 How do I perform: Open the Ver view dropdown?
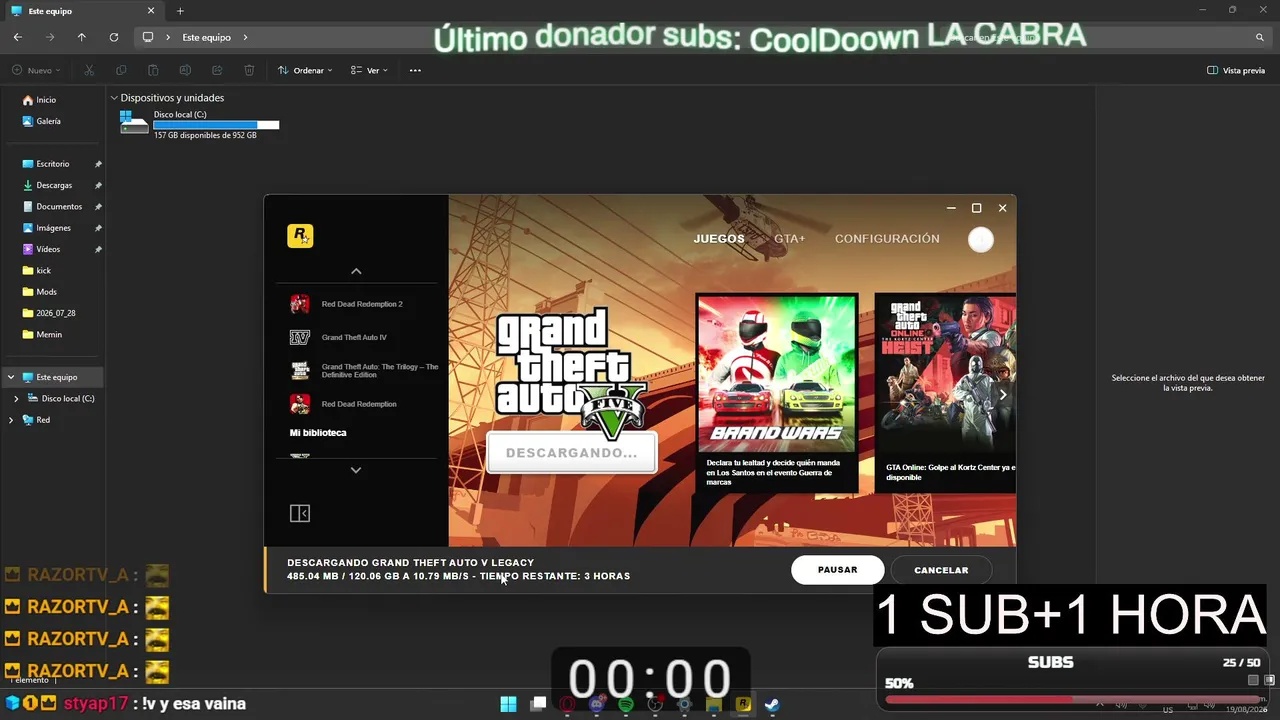369,70
